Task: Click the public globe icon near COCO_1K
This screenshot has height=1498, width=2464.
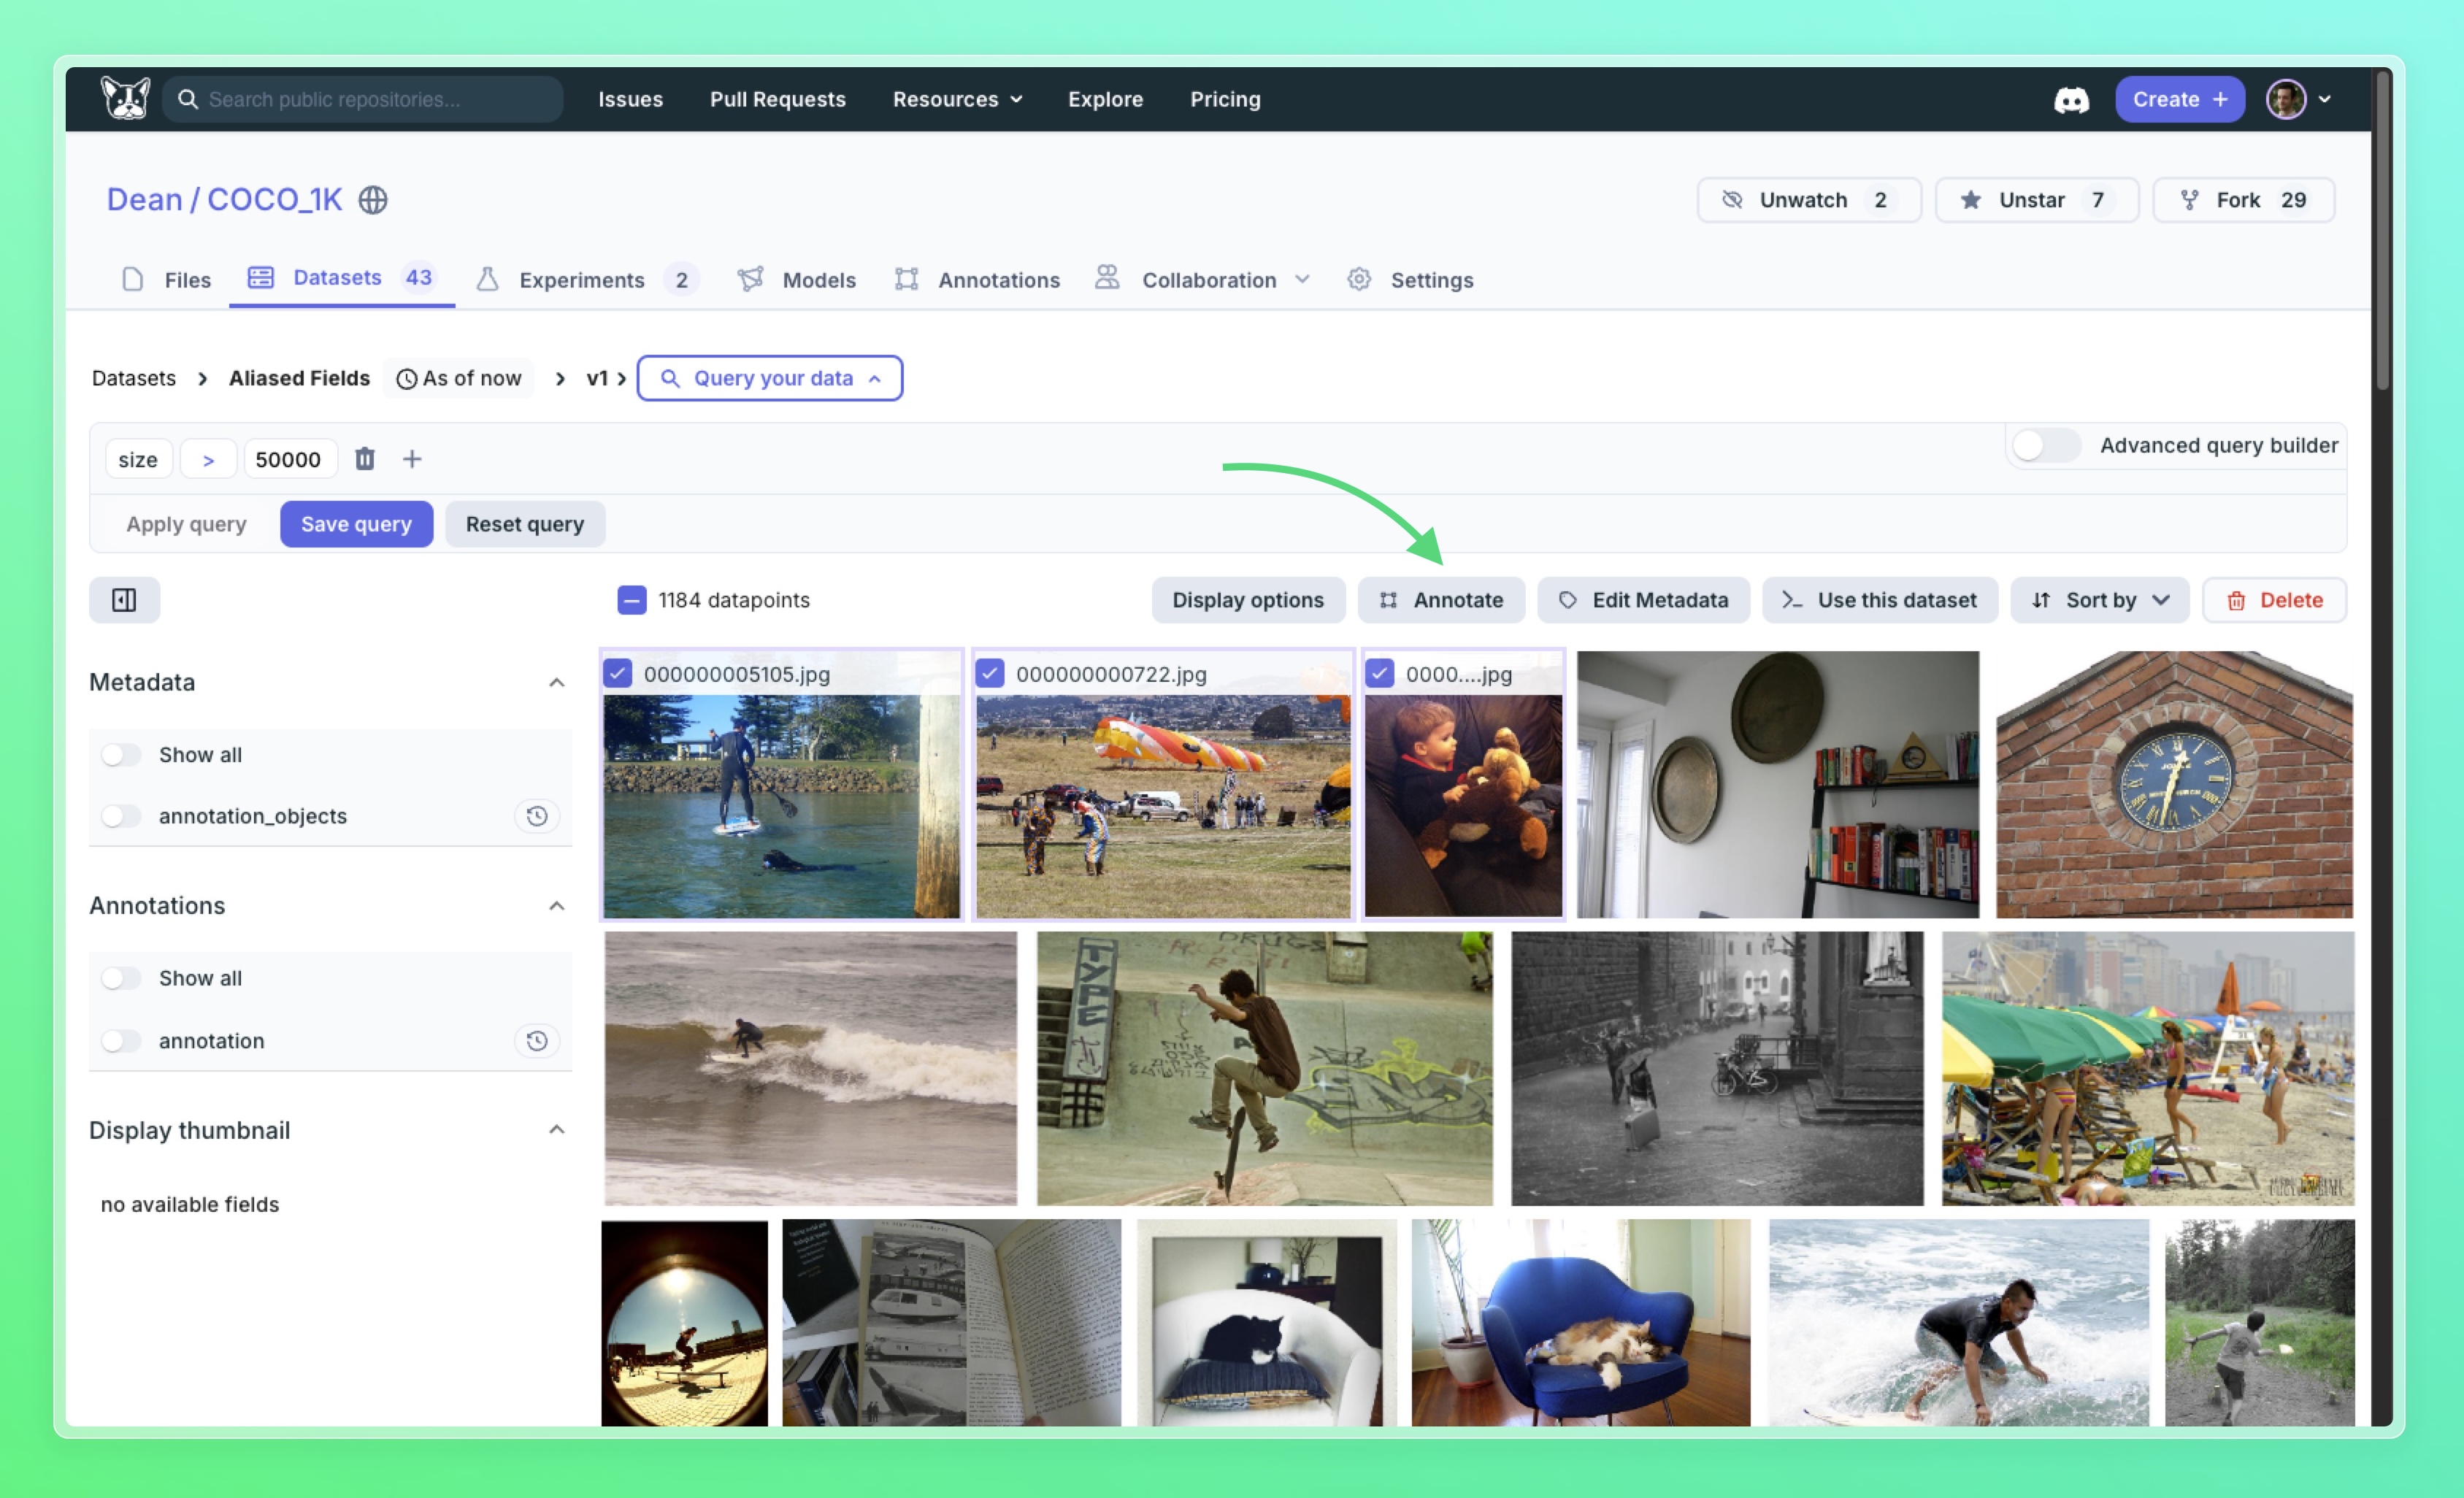Action: pos(373,200)
